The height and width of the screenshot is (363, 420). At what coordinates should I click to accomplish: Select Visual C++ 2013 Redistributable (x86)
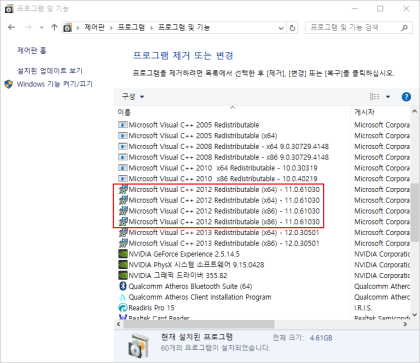(x=224, y=243)
